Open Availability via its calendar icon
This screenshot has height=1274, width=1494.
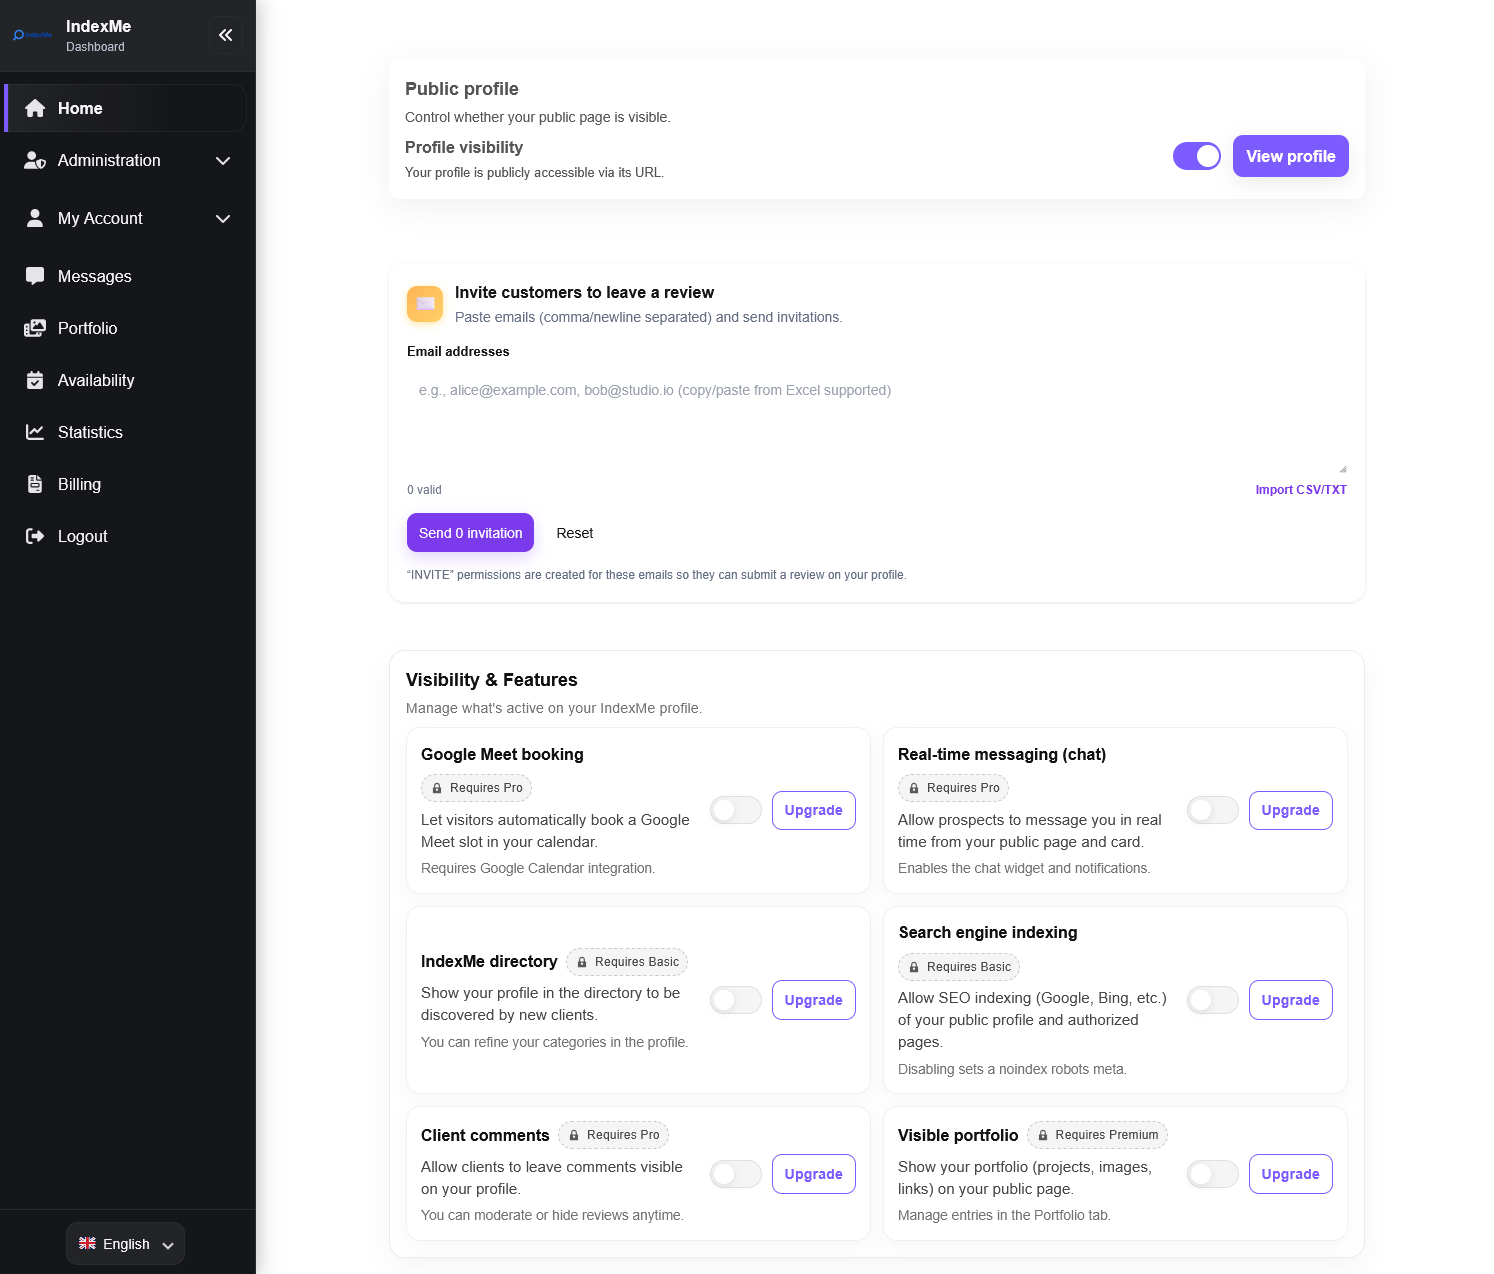35,380
